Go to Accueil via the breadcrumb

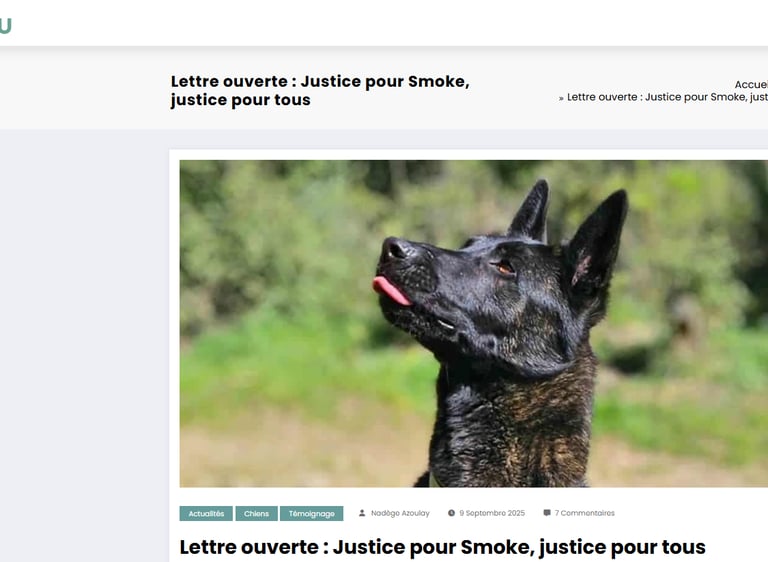(x=751, y=85)
